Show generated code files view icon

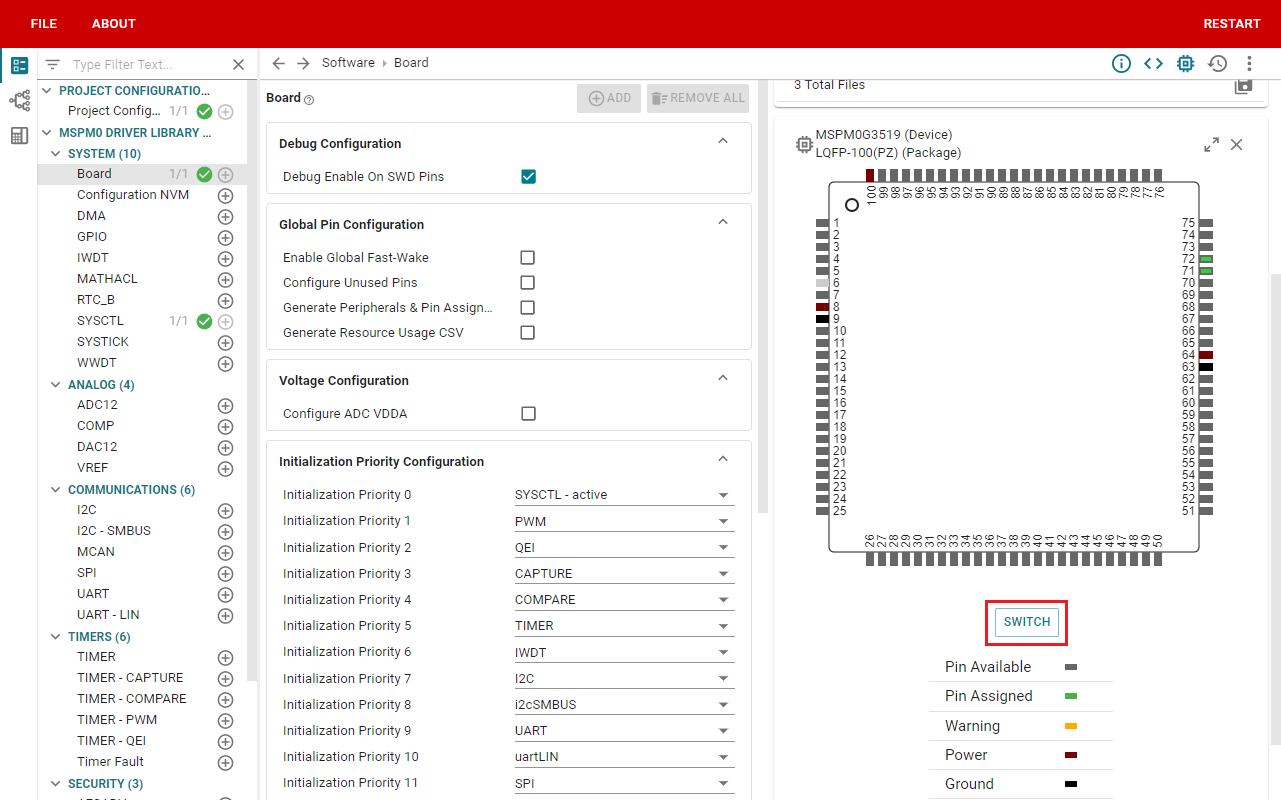point(1153,63)
